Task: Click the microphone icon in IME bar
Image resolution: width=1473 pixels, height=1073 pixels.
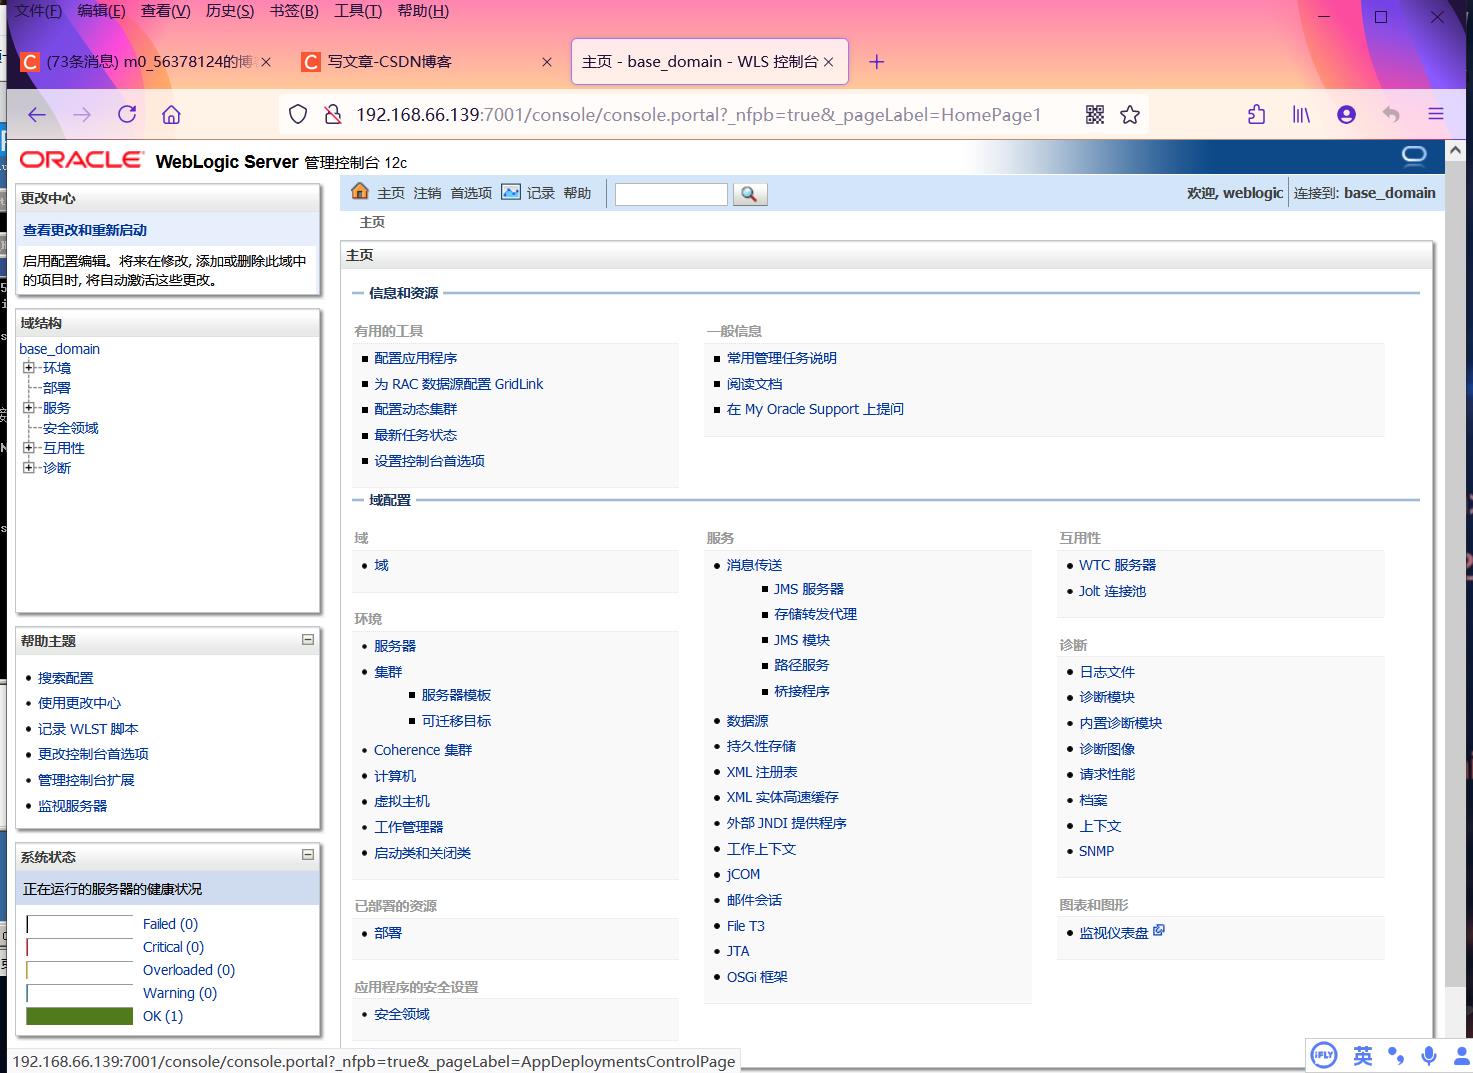Action: 1429,1055
